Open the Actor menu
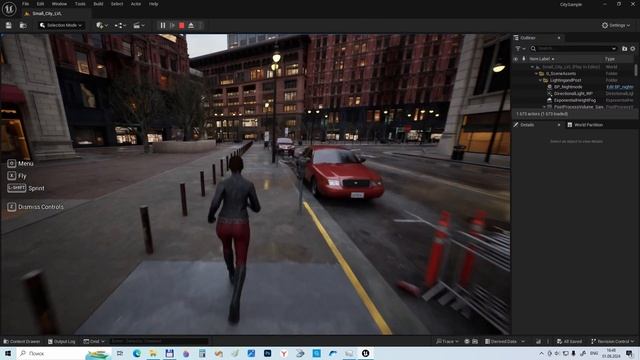Image resolution: width=640 pixels, height=360 pixels. pyautogui.click(x=136, y=4)
